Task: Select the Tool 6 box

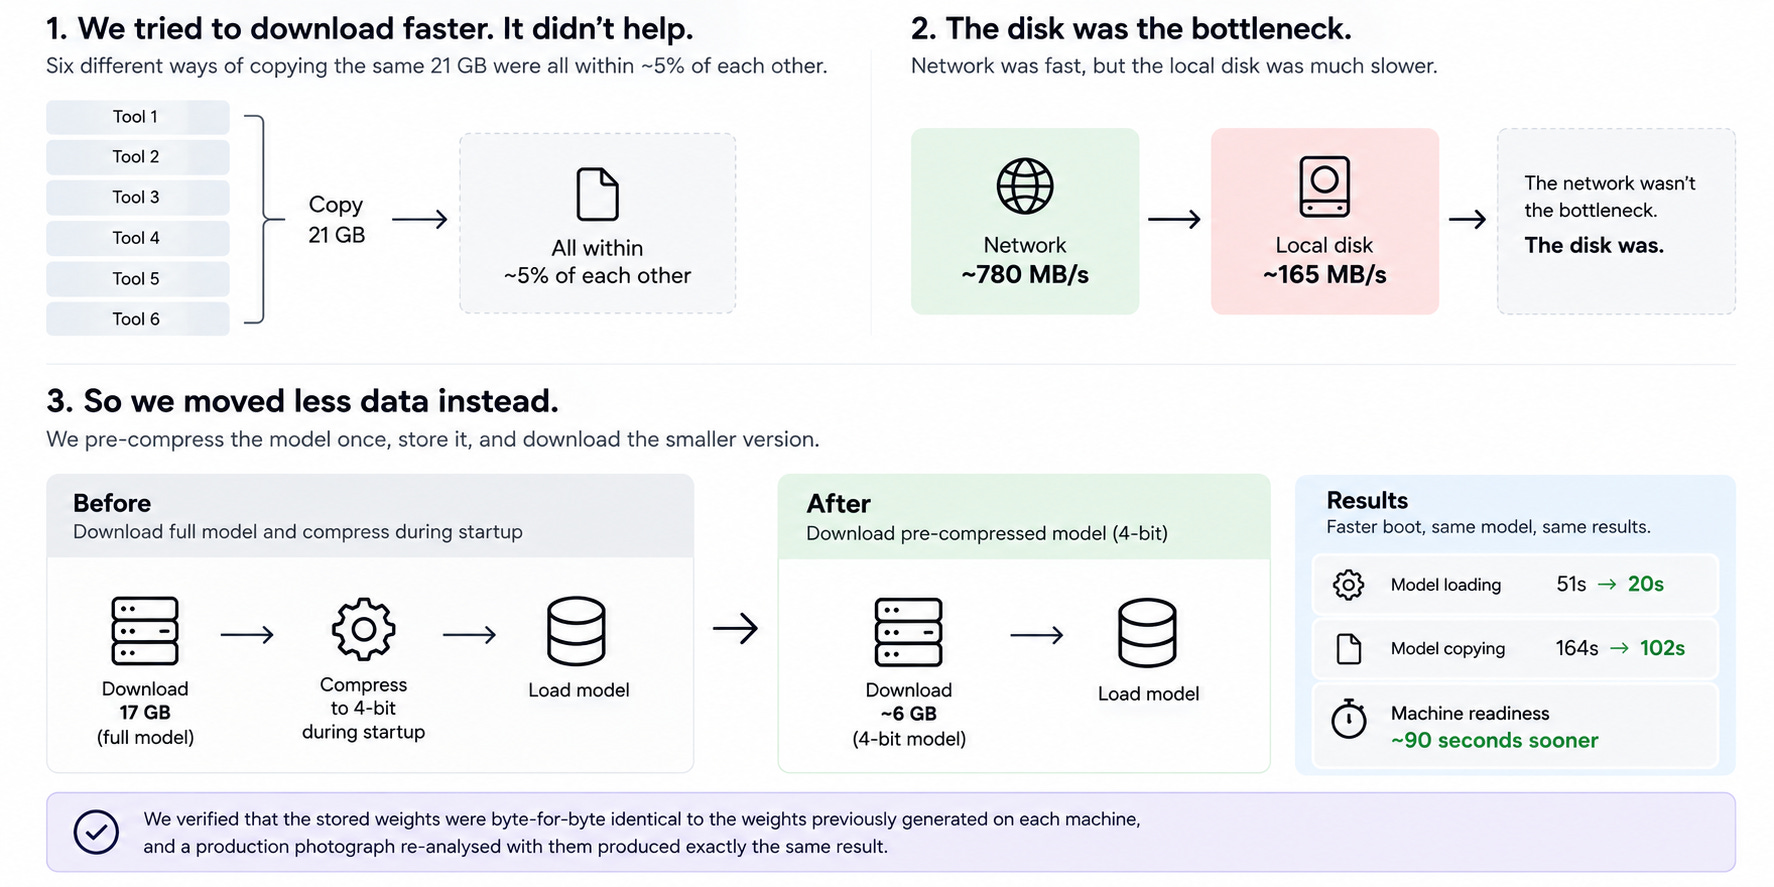Action: coord(138,319)
